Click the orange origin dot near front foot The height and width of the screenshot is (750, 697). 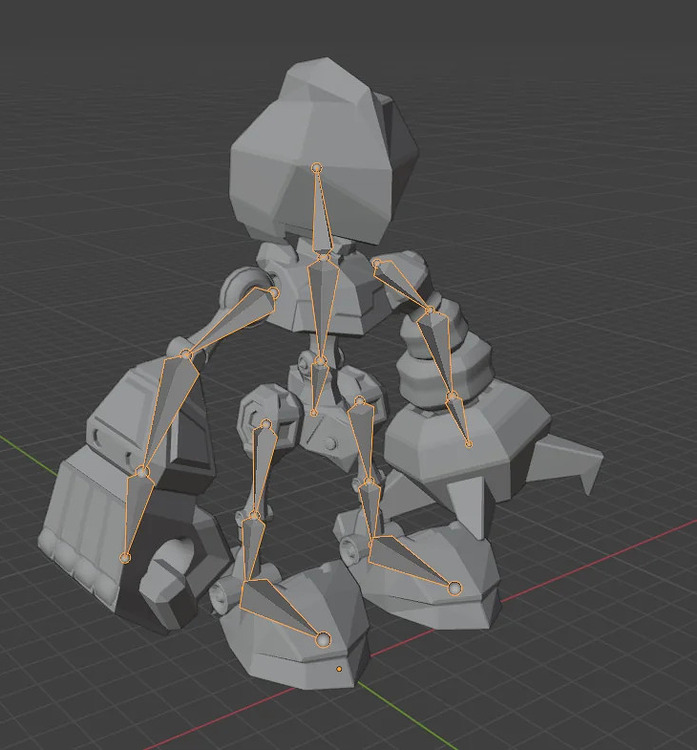[339, 669]
